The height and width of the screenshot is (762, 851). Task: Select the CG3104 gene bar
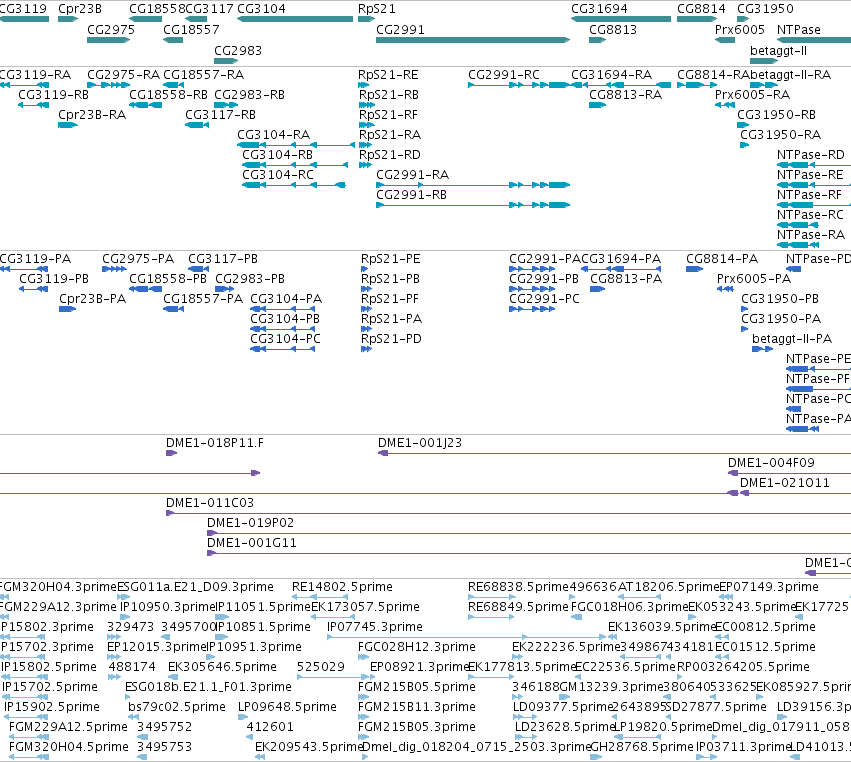[x=295, y=19]
